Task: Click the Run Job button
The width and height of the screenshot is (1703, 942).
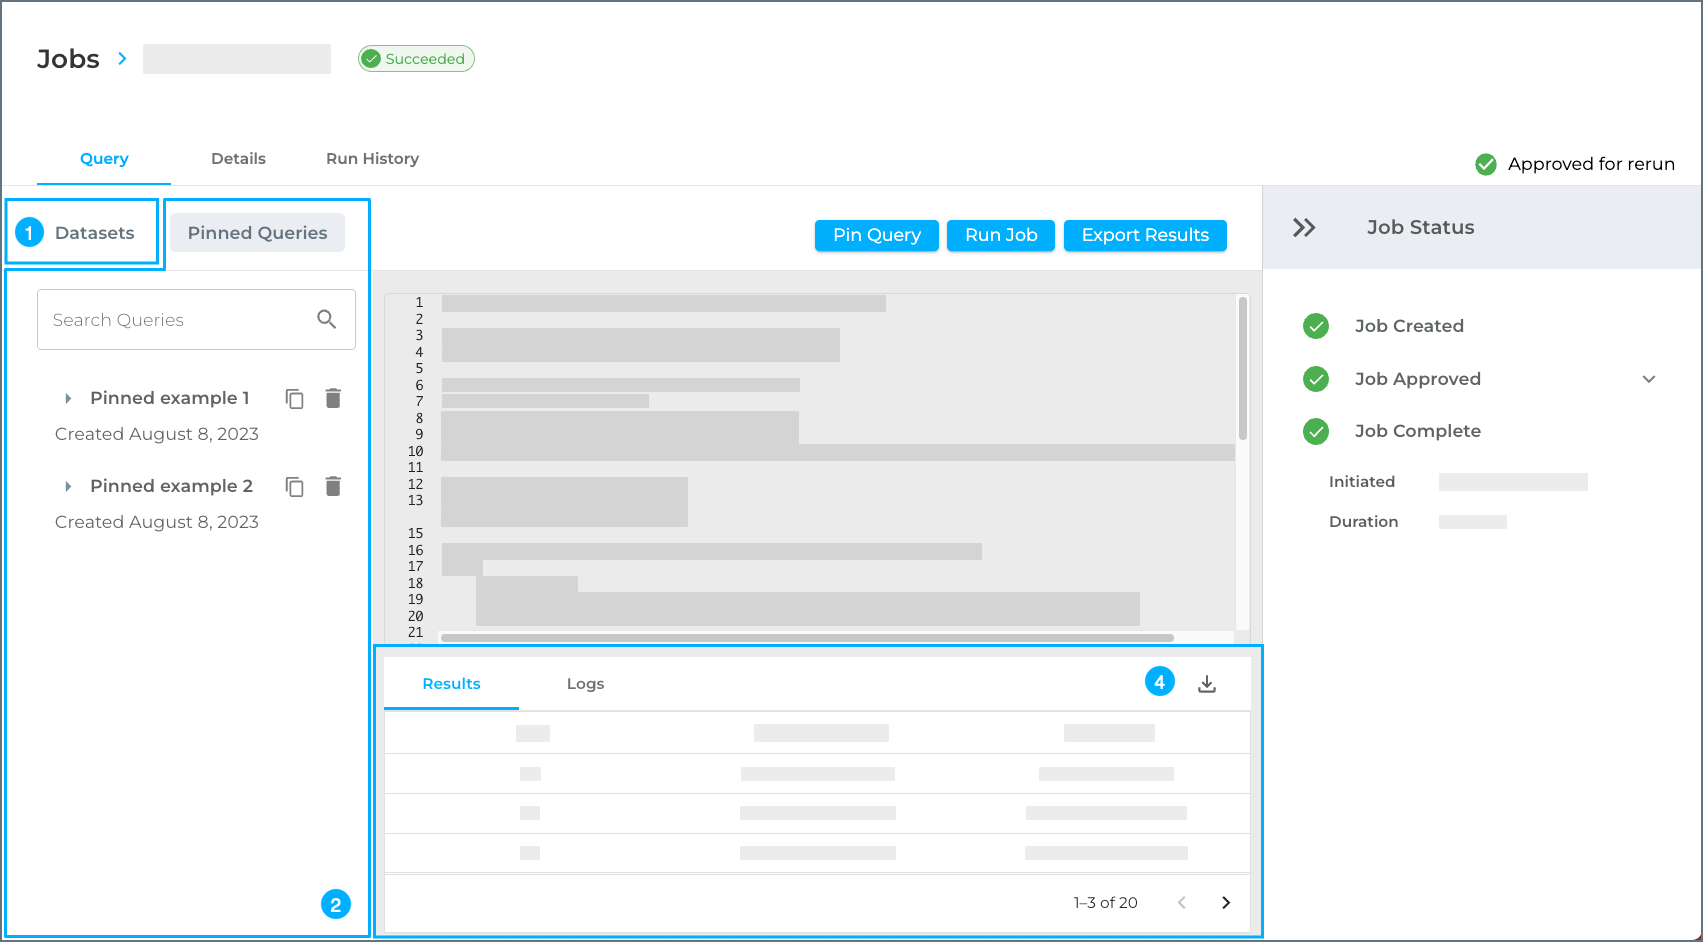Action: tap(1000, 236)
